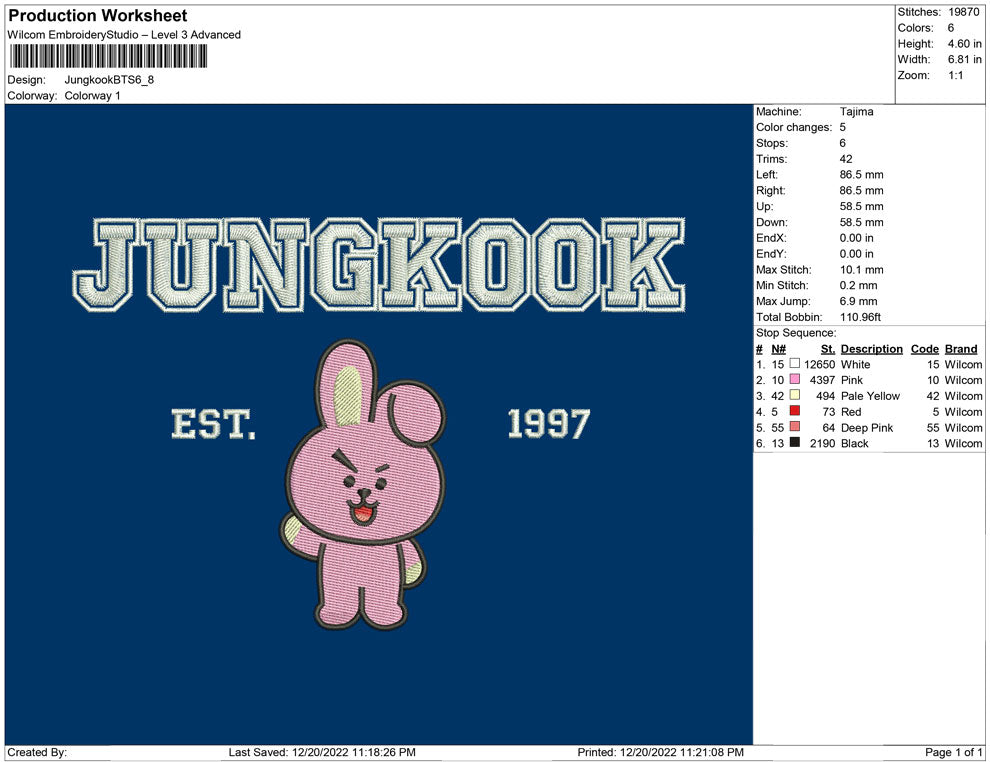Viewport: 990px width, 762px height.
Task: Click the Max Stitch value '10.1 mm'
Action: (x=862, y=270)
